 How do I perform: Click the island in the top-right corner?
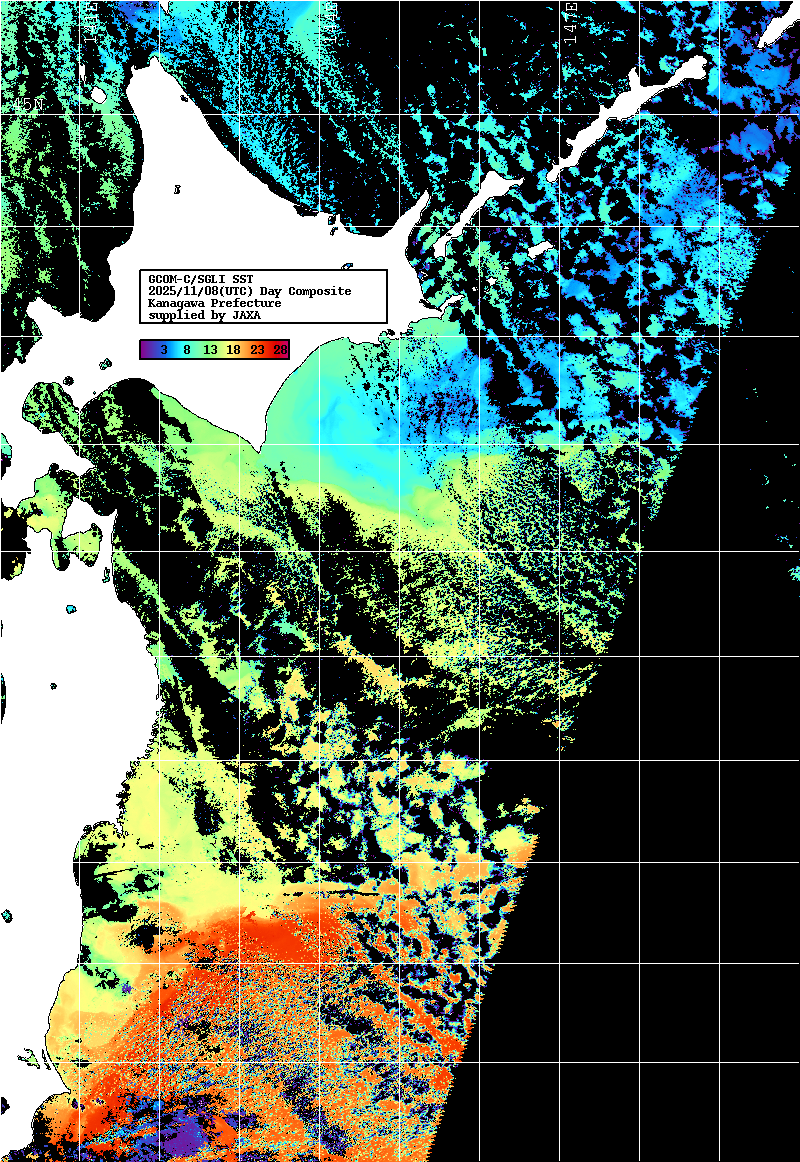(774, 30)
